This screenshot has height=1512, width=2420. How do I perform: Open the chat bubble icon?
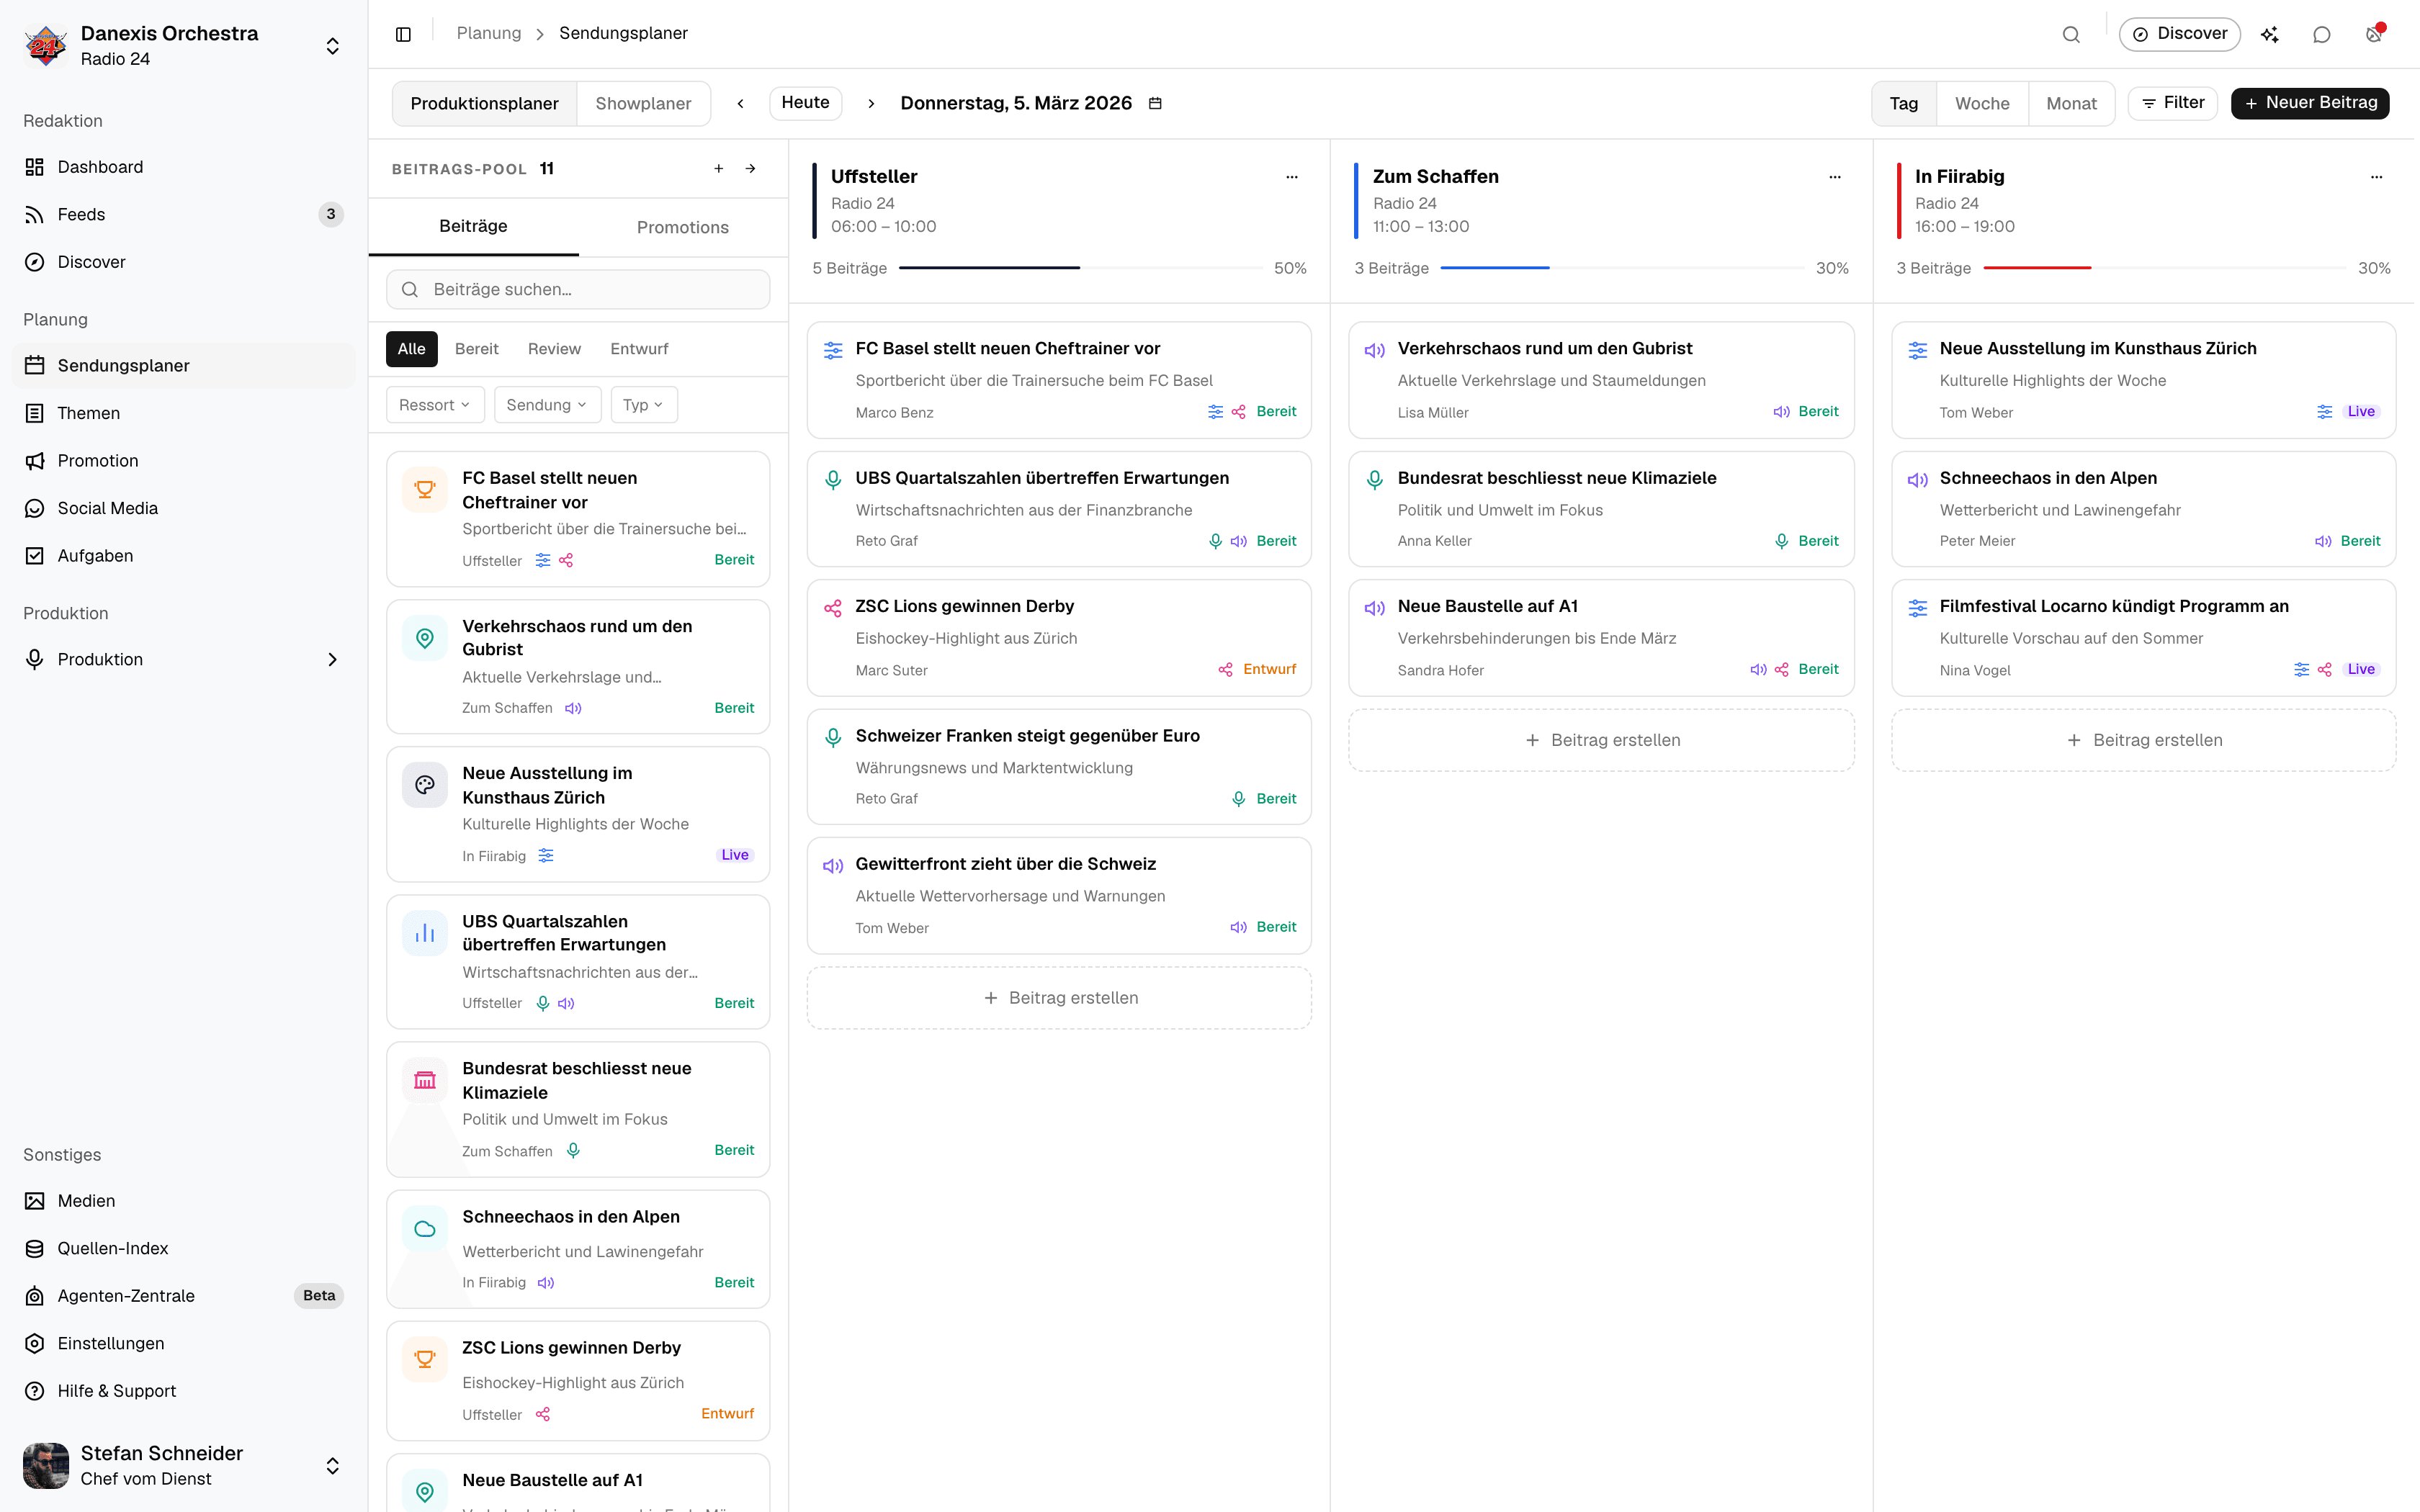coord(2322,34)
